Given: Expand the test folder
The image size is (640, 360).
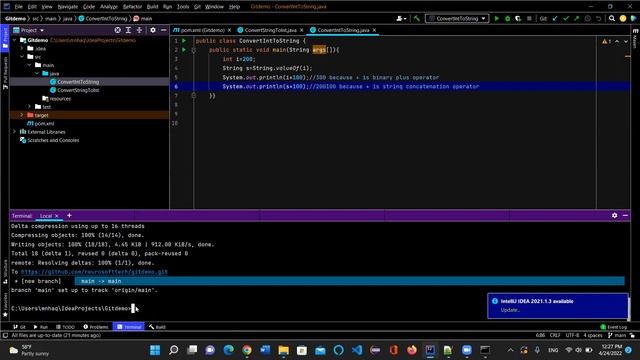Looking at the screenshot, I should [x=29, y=107].
